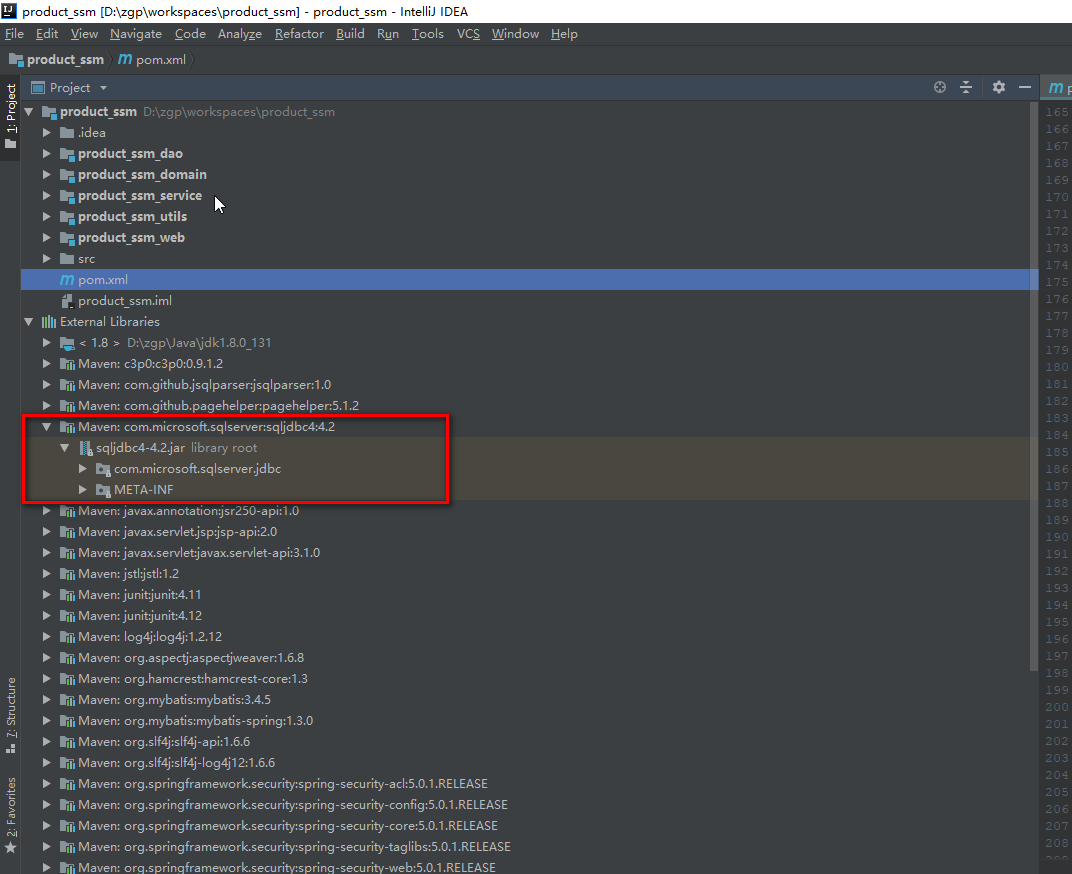Collapse the External Libraries node
The height and width of the screenshot is (874, 1072).
[28, 321]
